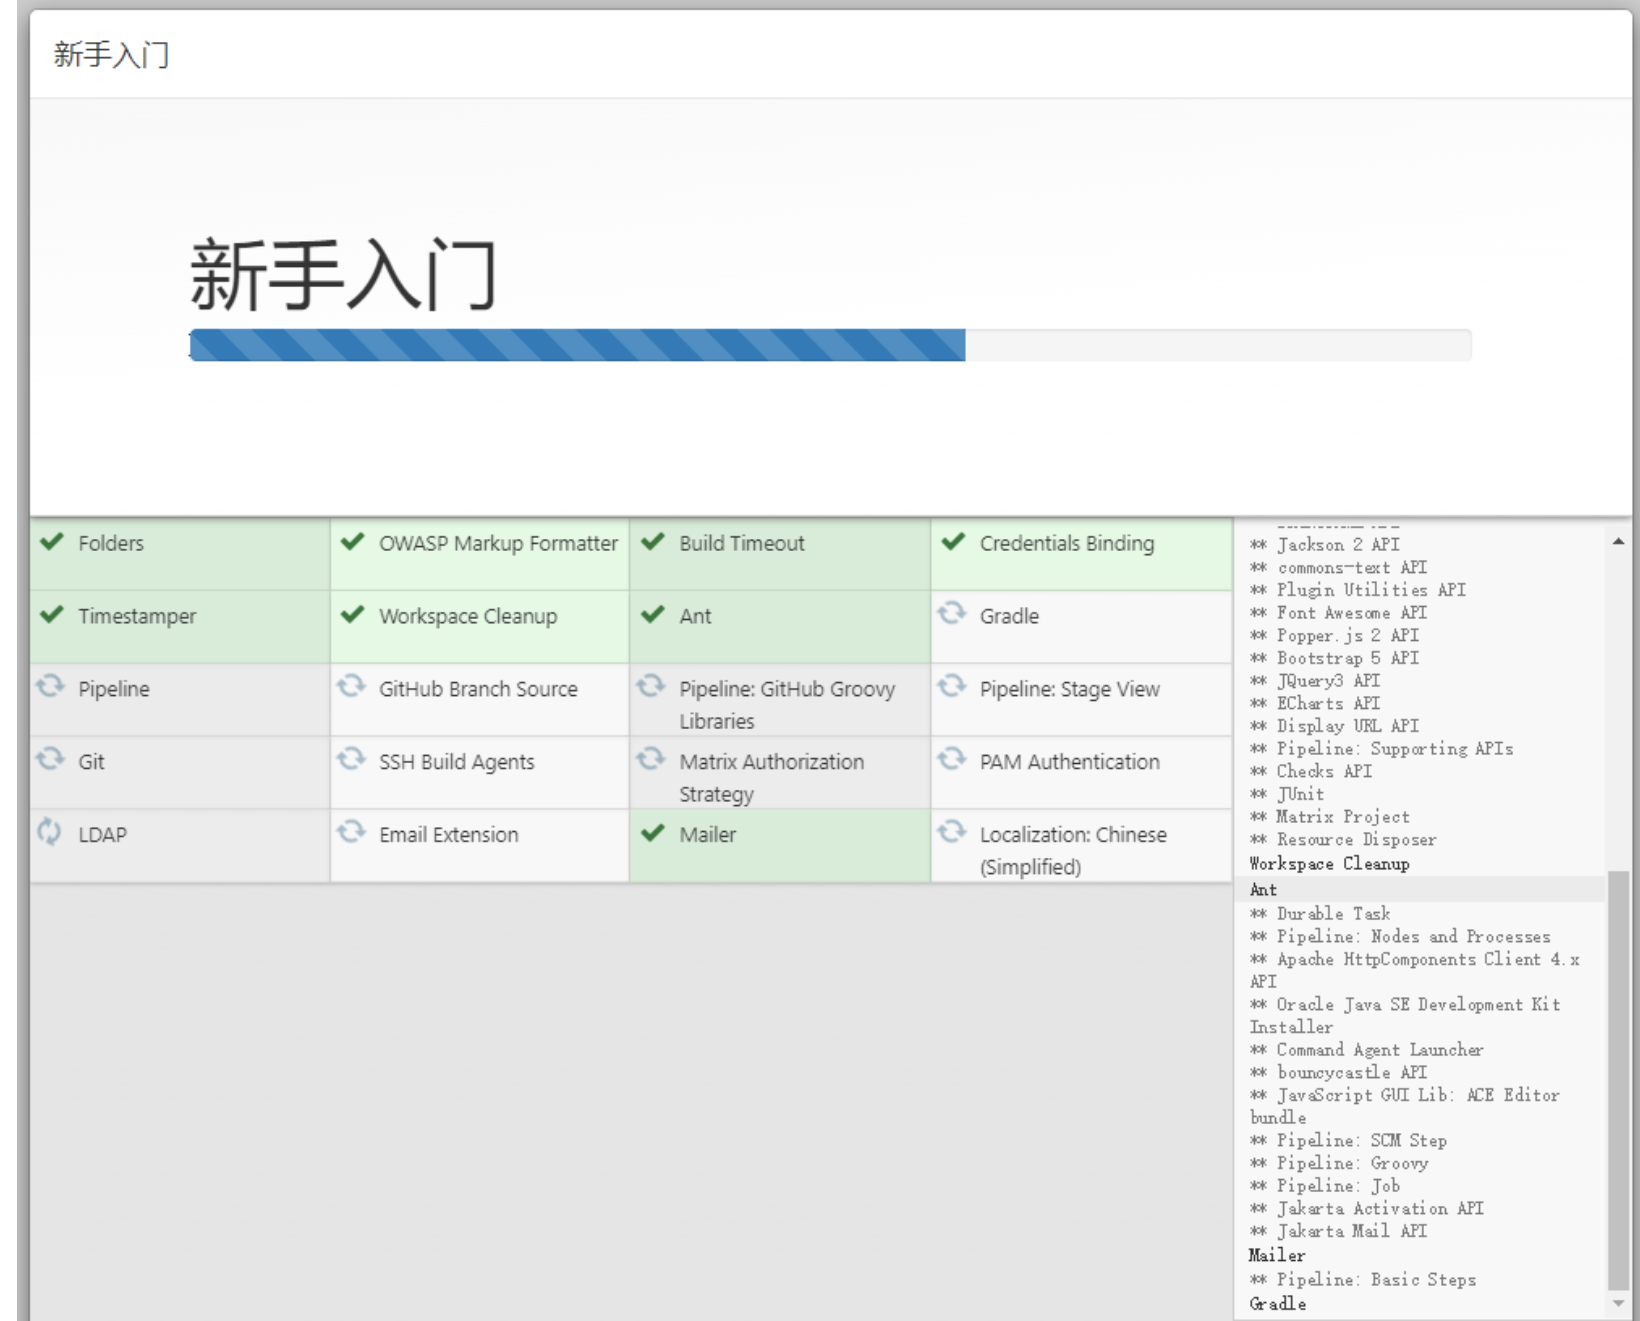Viewport: 1640px width, 1321px height.
Task: Click the JQuery3 API log line
Action: point(1315,681)
